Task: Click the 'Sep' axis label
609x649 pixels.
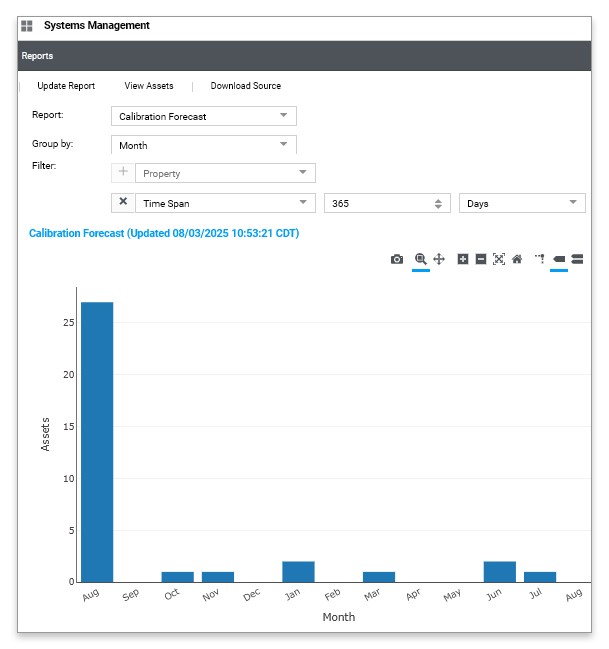Action: pos(131,595)
